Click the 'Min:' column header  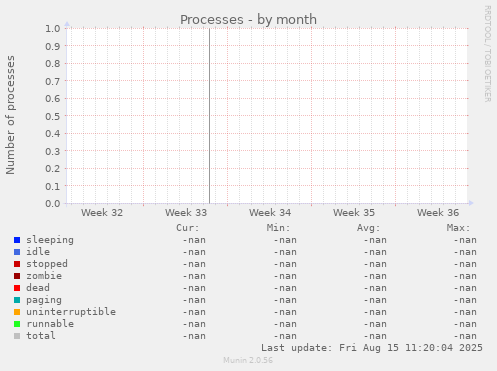[278, 228]
